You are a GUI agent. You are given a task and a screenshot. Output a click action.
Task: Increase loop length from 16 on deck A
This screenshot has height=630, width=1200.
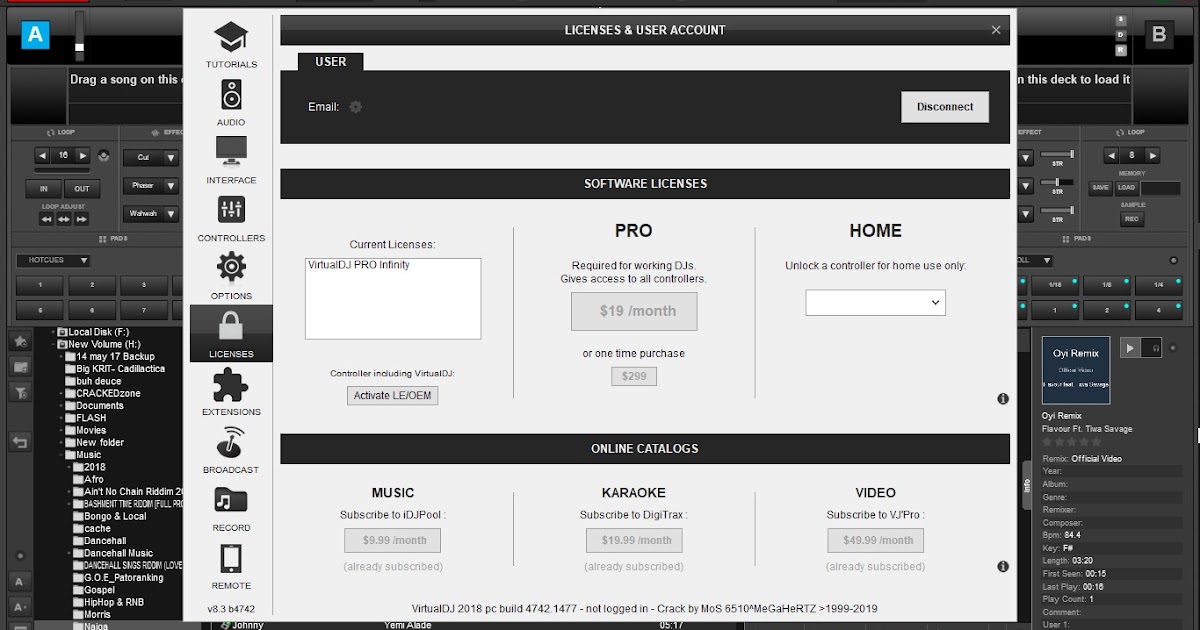click(x=84, y=156)
